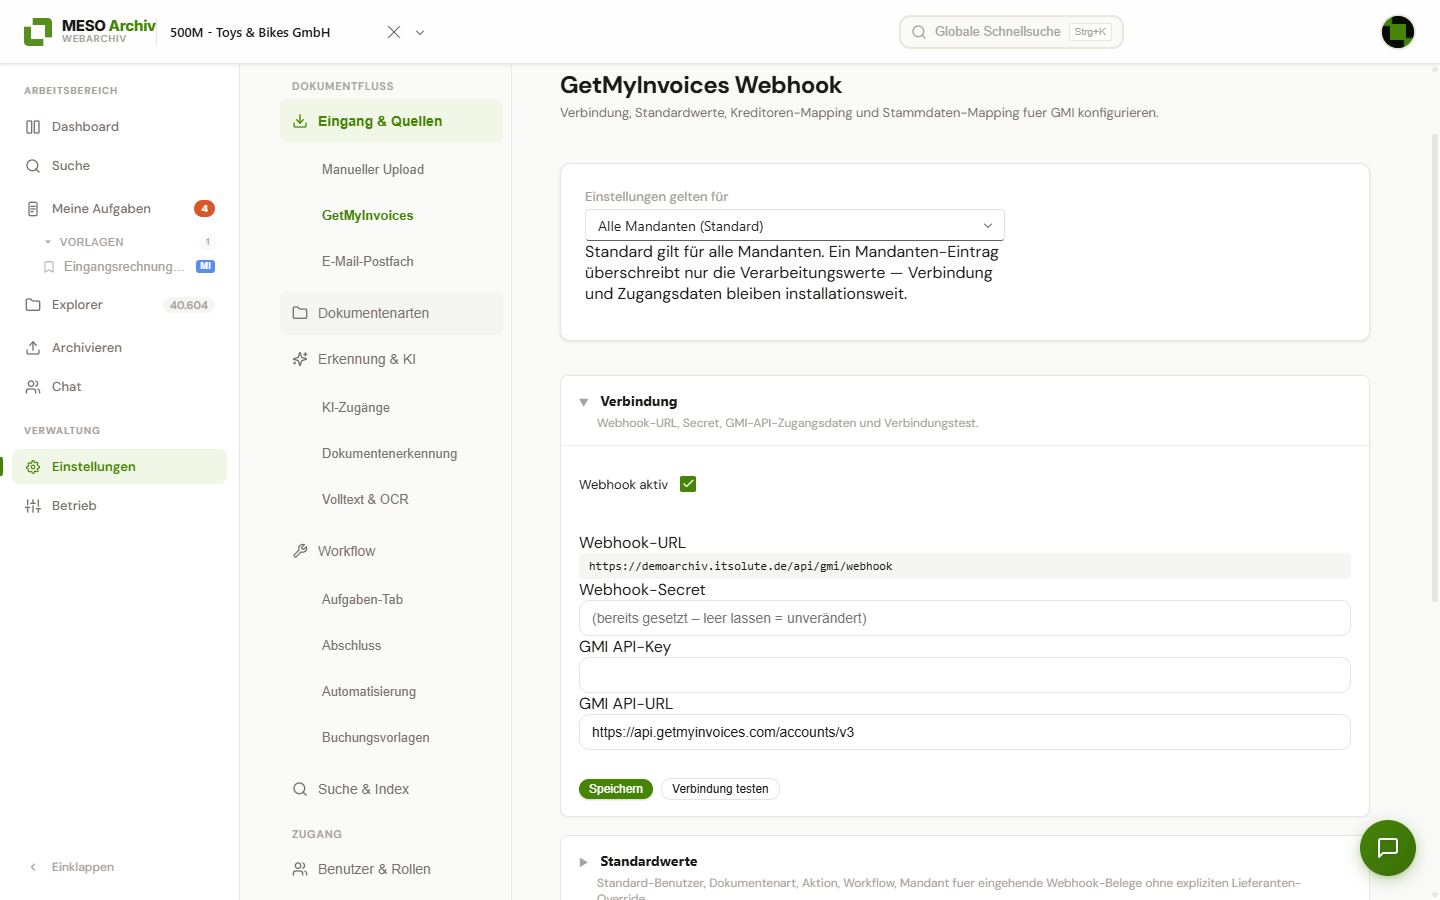1440x900 pixels.
Task: Select the GetMyInvoices submenu item
Action: tap(368, 216)
